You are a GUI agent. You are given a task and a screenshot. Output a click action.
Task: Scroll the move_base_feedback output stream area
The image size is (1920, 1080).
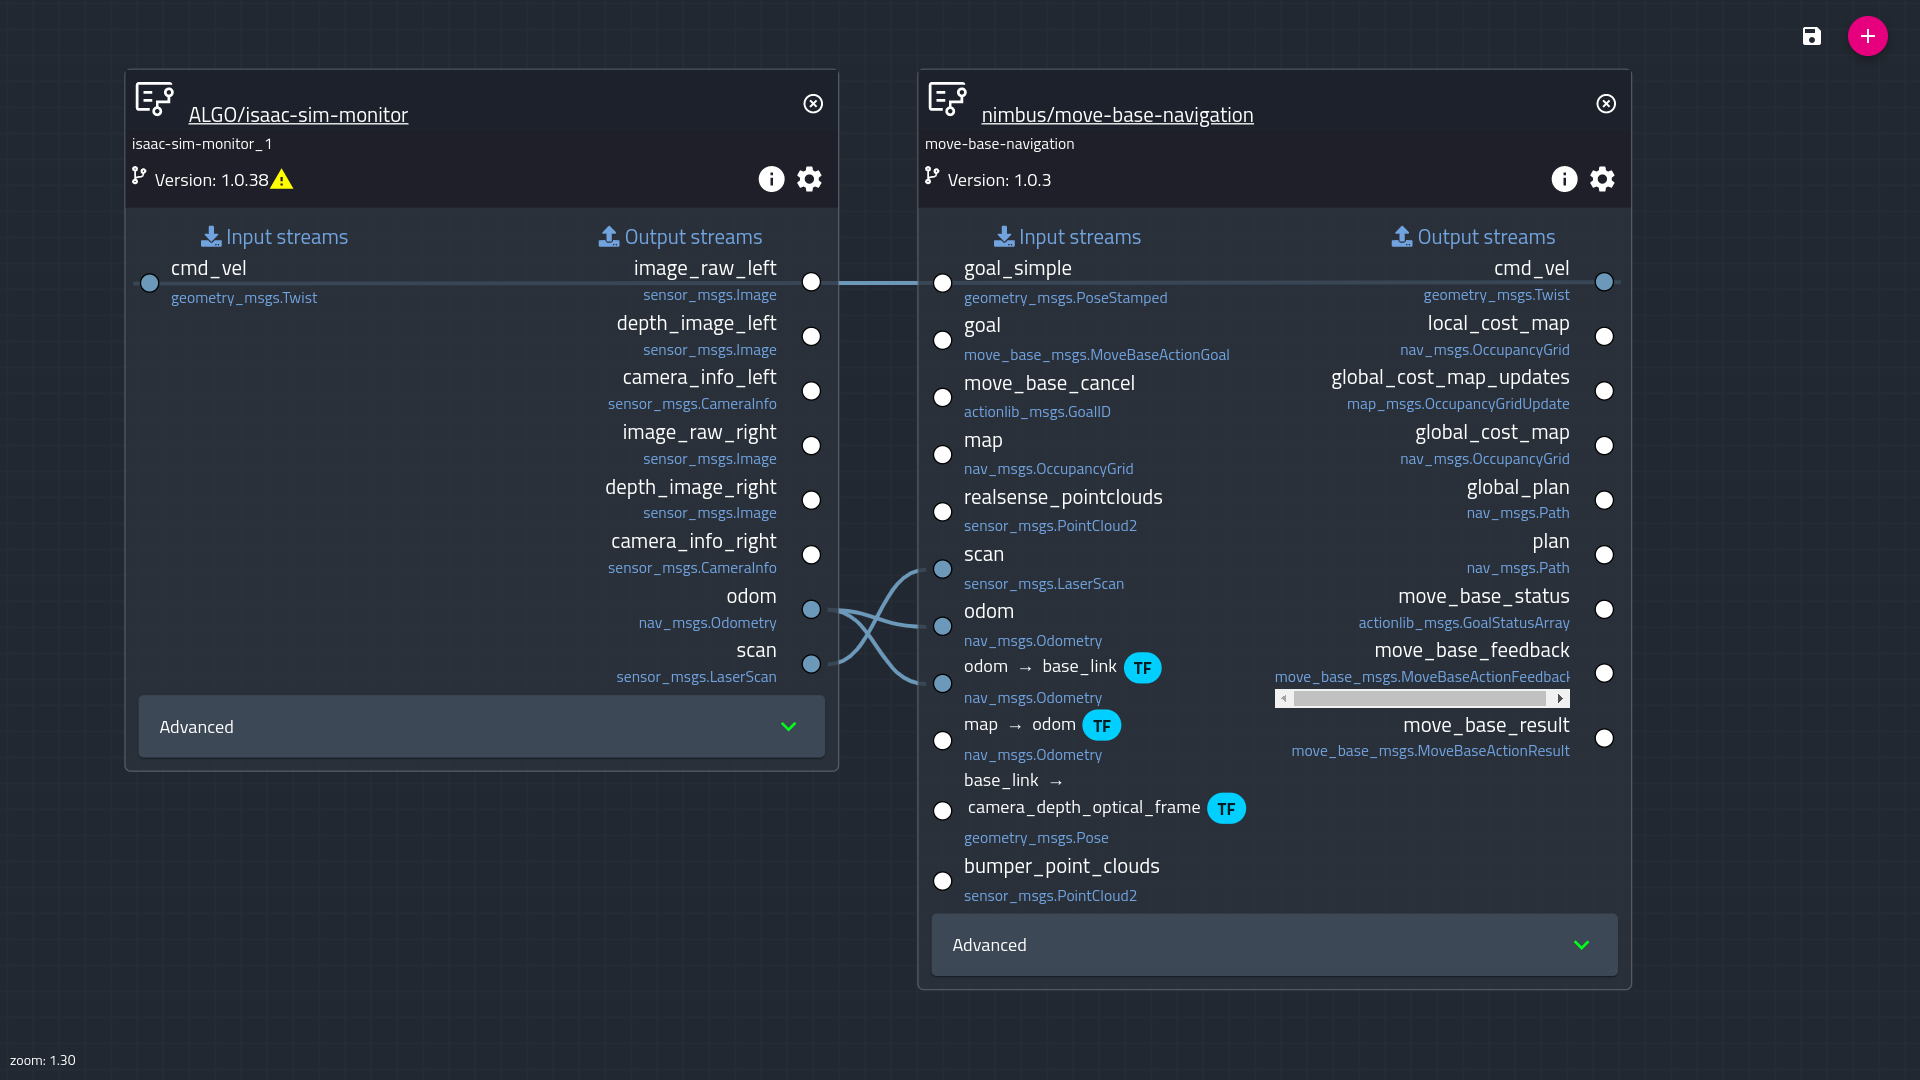pos(1423,698)
